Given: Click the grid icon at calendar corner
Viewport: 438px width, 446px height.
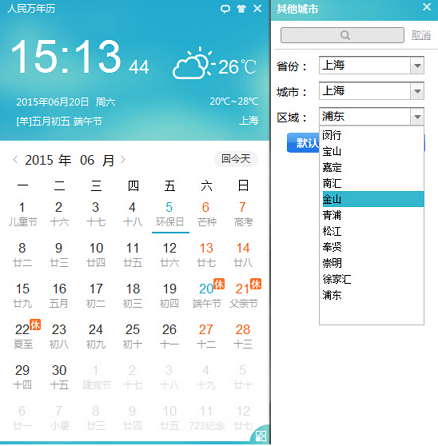Looking at the screenshot, I should click(x=261, y=435).
